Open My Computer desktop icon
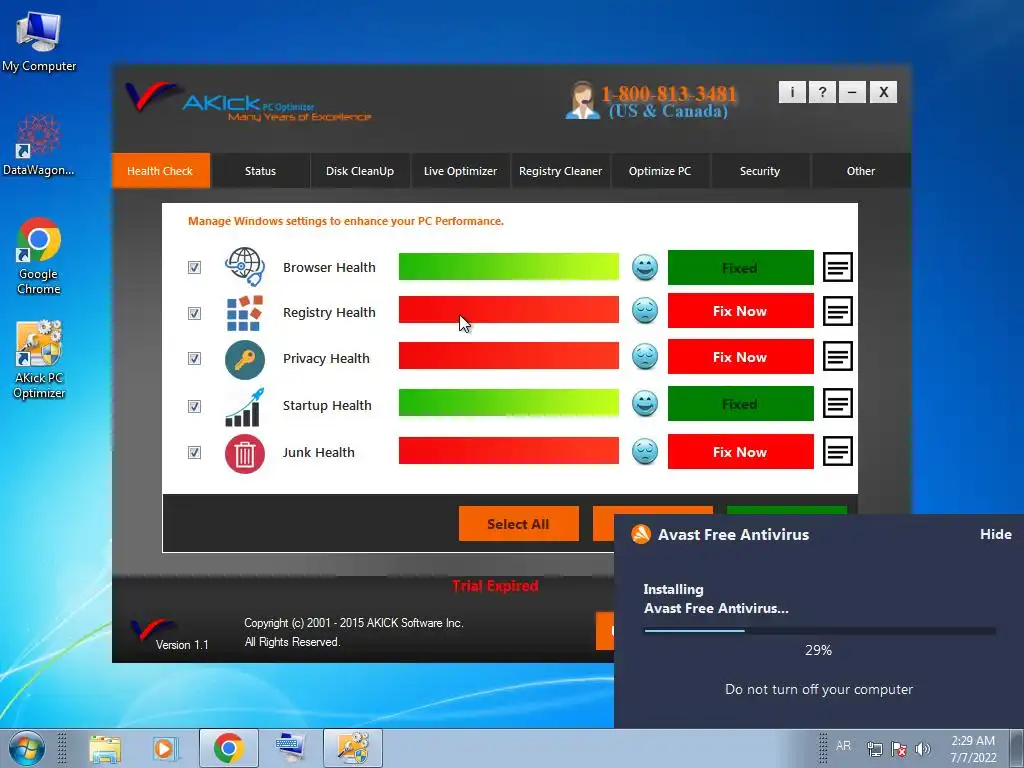Image resolution: width=1024 pixels, height=768 pixels. coord(39,41)
